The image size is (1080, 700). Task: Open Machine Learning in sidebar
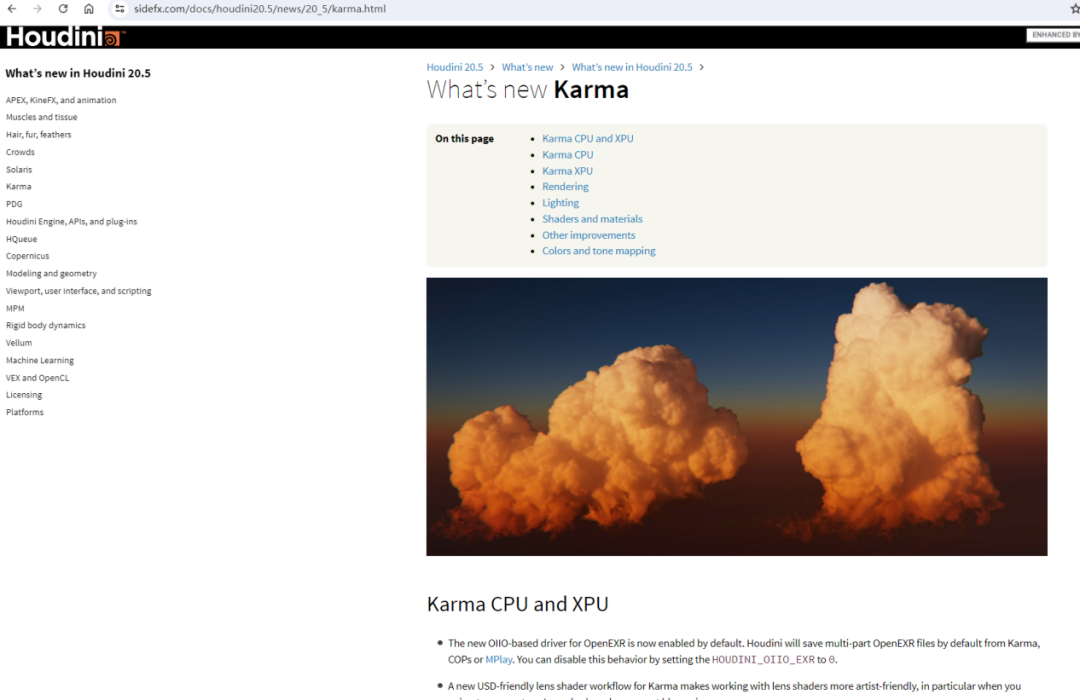(39, 360)
